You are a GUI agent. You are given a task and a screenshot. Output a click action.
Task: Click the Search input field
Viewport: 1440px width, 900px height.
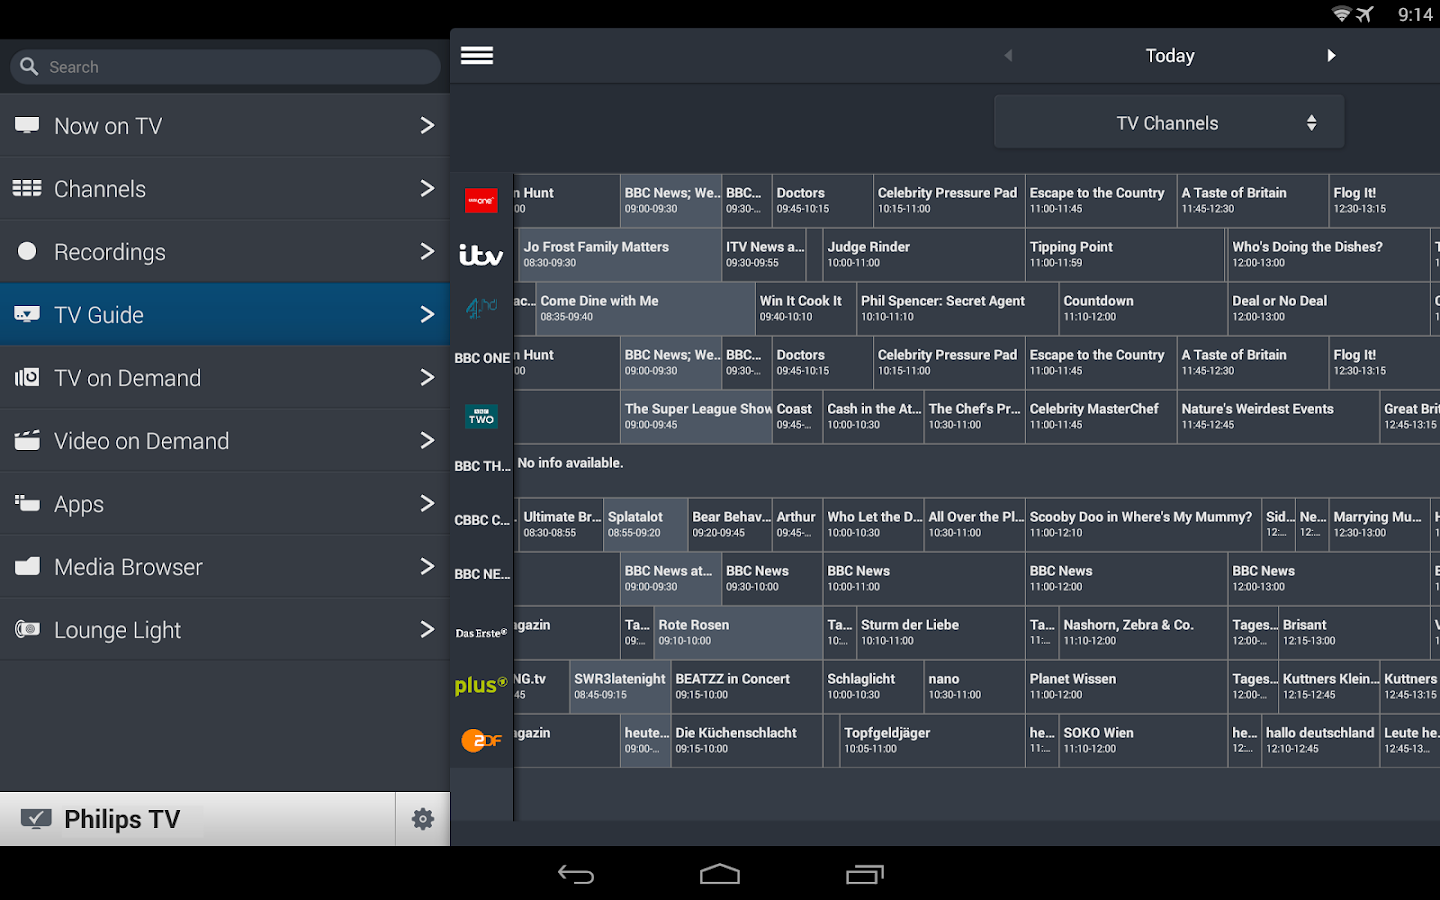[x=225, y=67]
